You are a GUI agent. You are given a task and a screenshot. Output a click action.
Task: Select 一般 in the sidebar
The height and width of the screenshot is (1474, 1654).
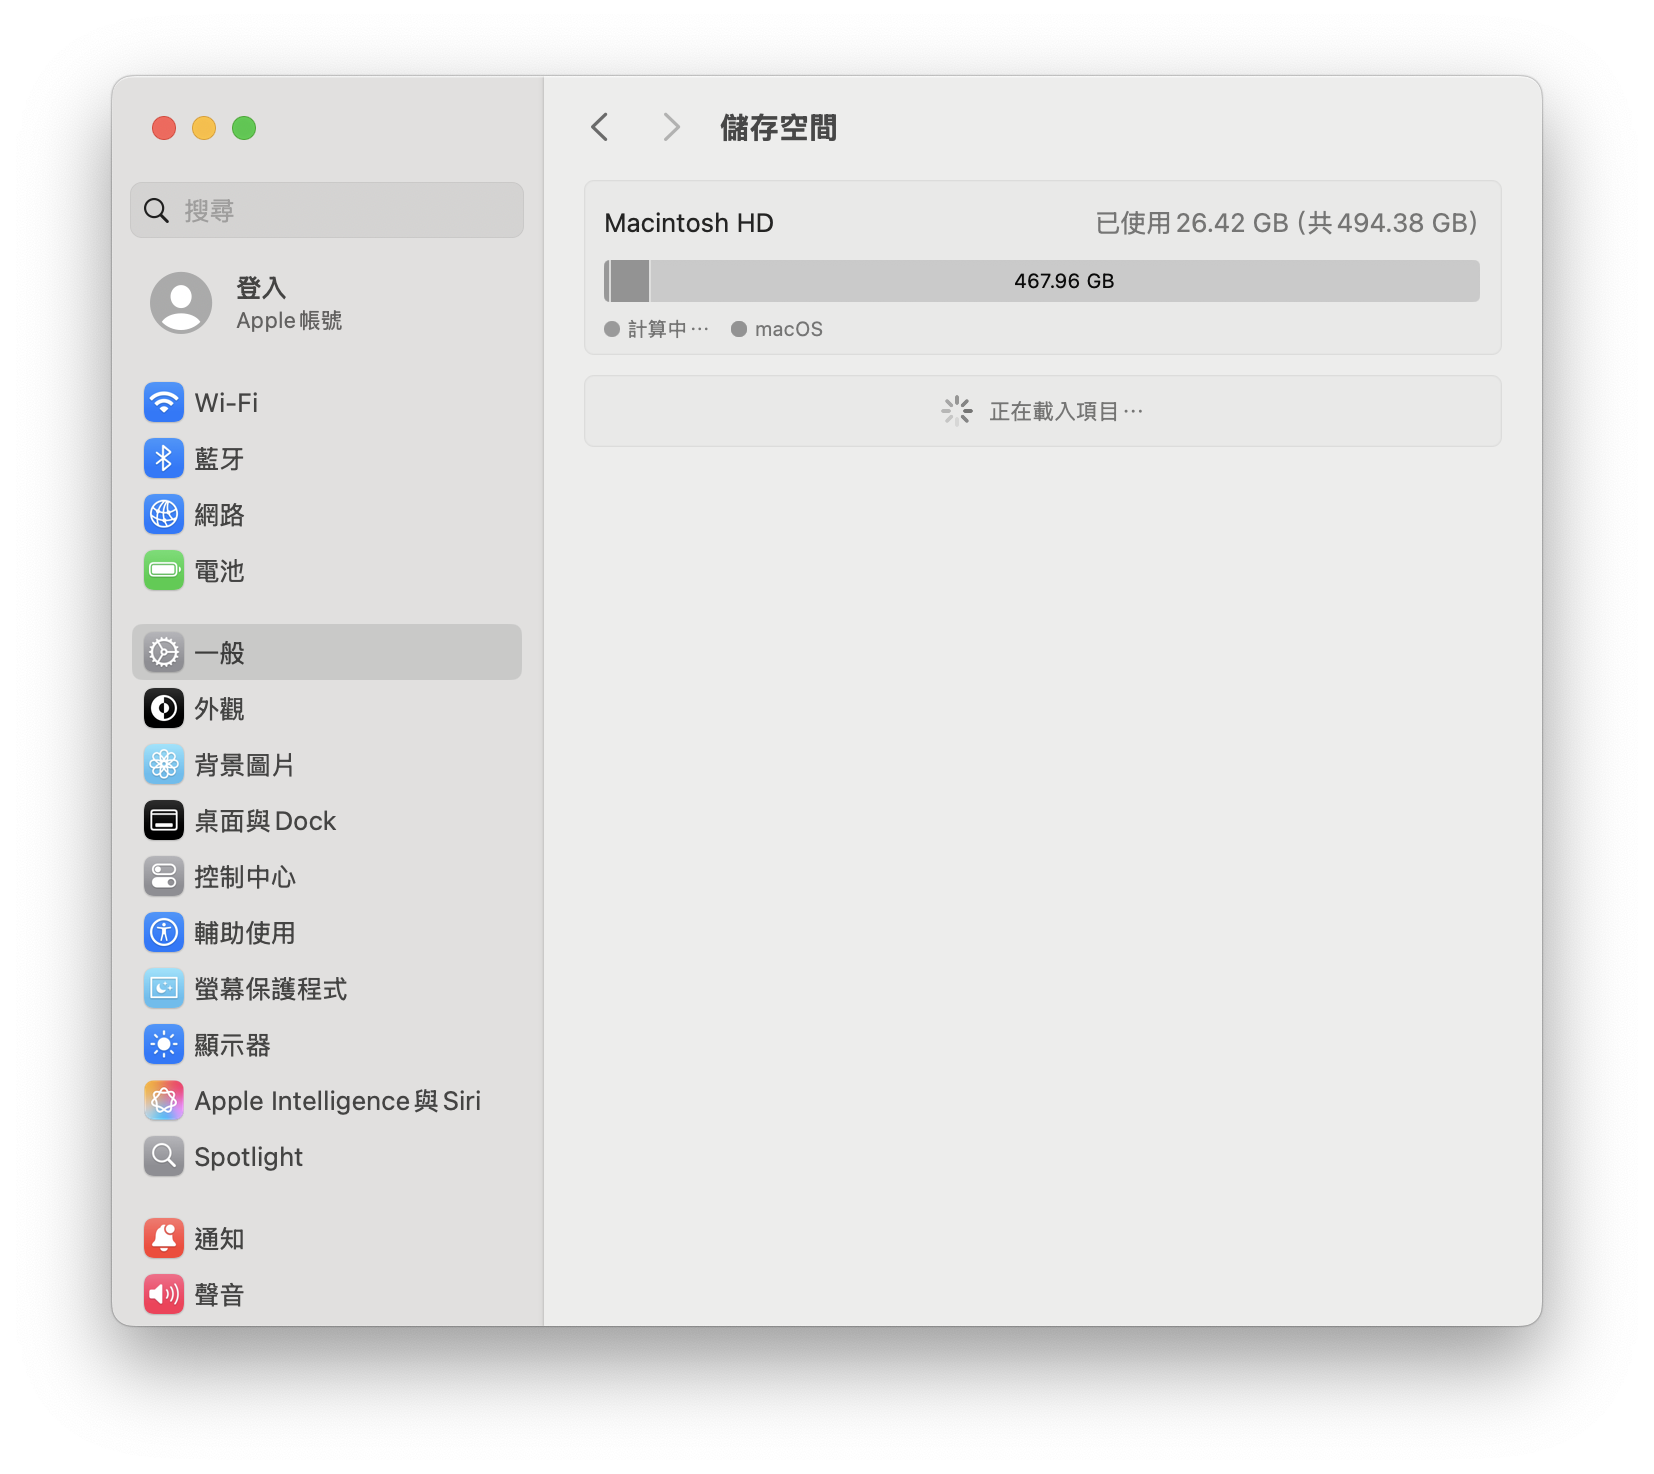[x=326, y=653]
